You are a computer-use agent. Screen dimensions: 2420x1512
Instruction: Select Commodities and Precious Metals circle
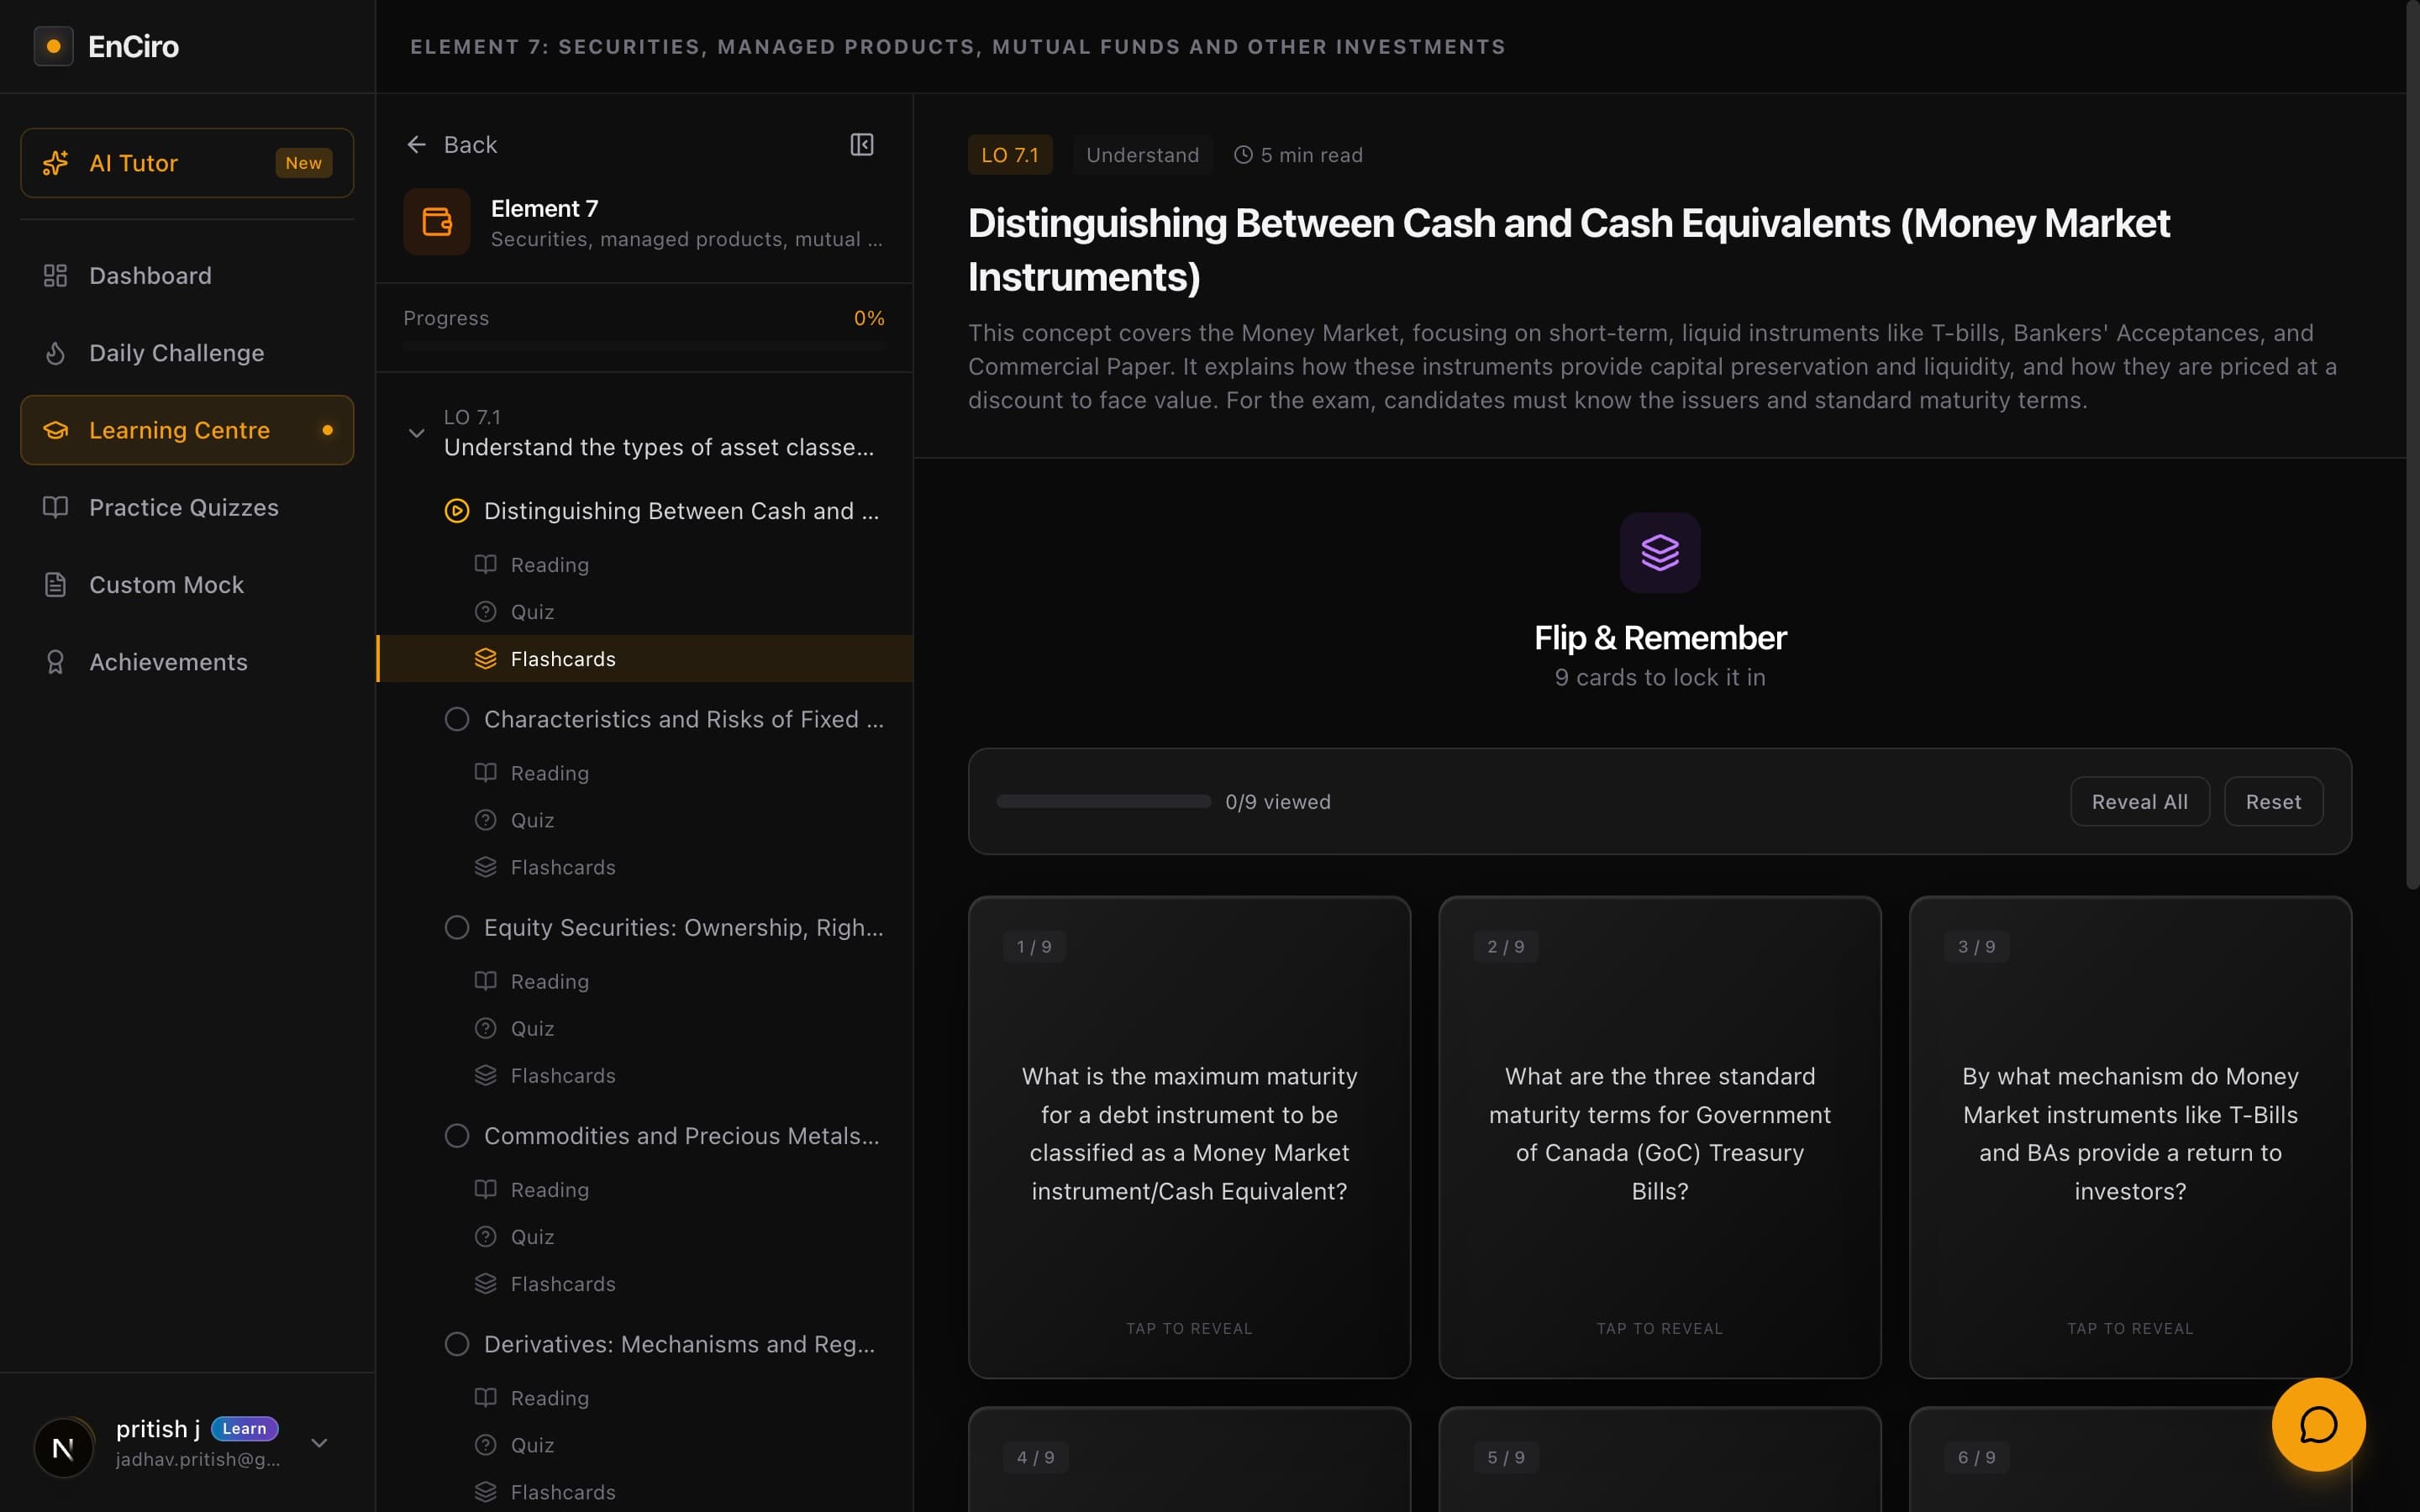pyautogui.click(x=457, y=1136)
